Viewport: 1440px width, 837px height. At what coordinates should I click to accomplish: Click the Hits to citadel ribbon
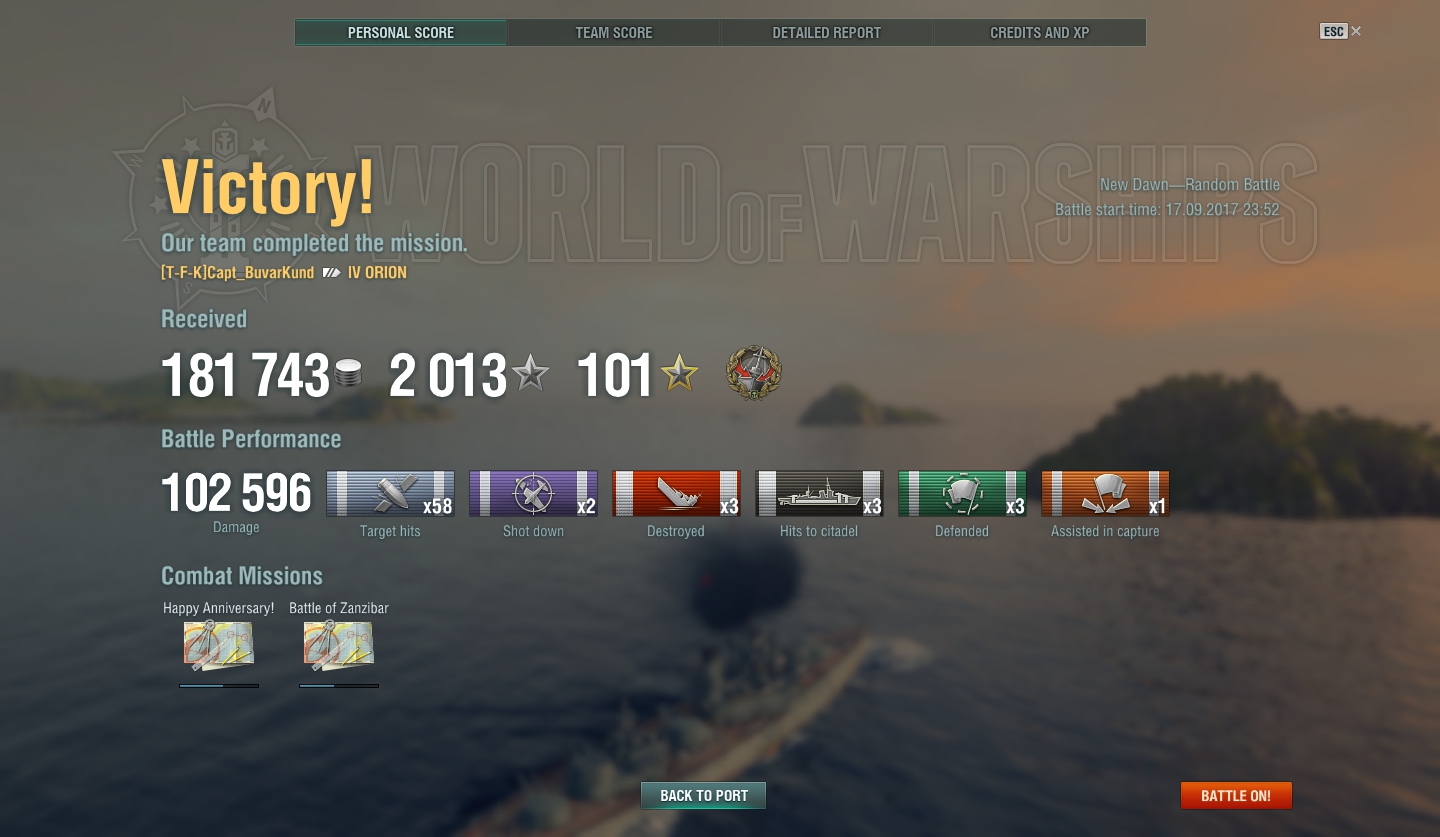click(x=819, y=494)
